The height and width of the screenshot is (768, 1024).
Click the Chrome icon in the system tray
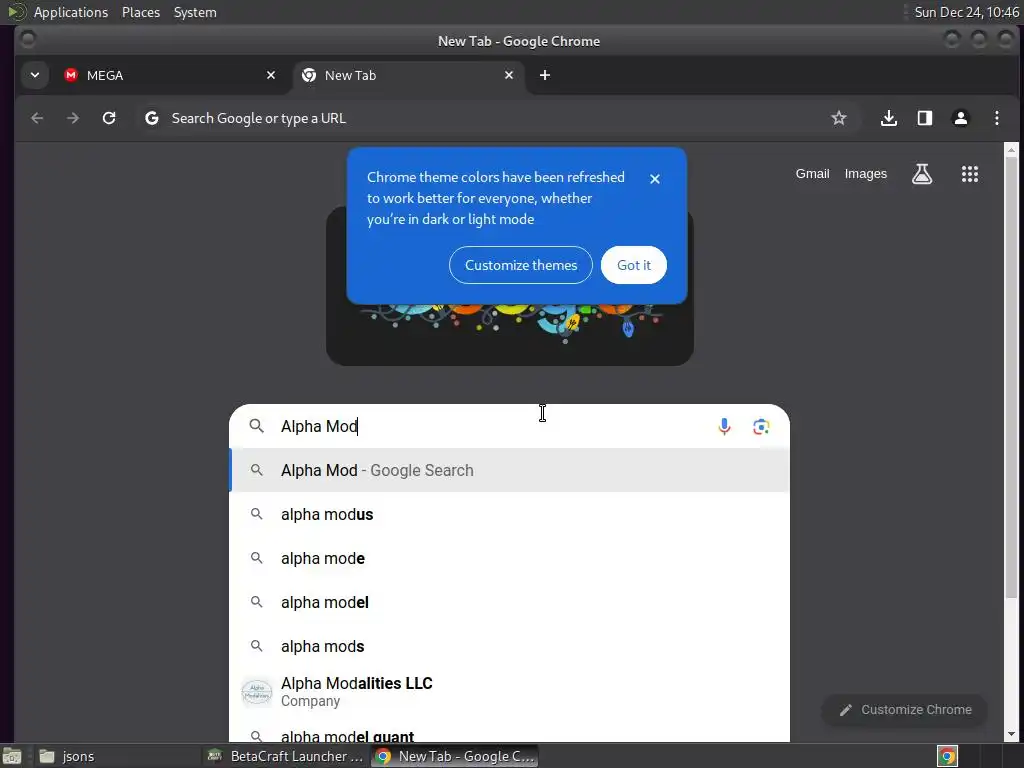[947, 756]
